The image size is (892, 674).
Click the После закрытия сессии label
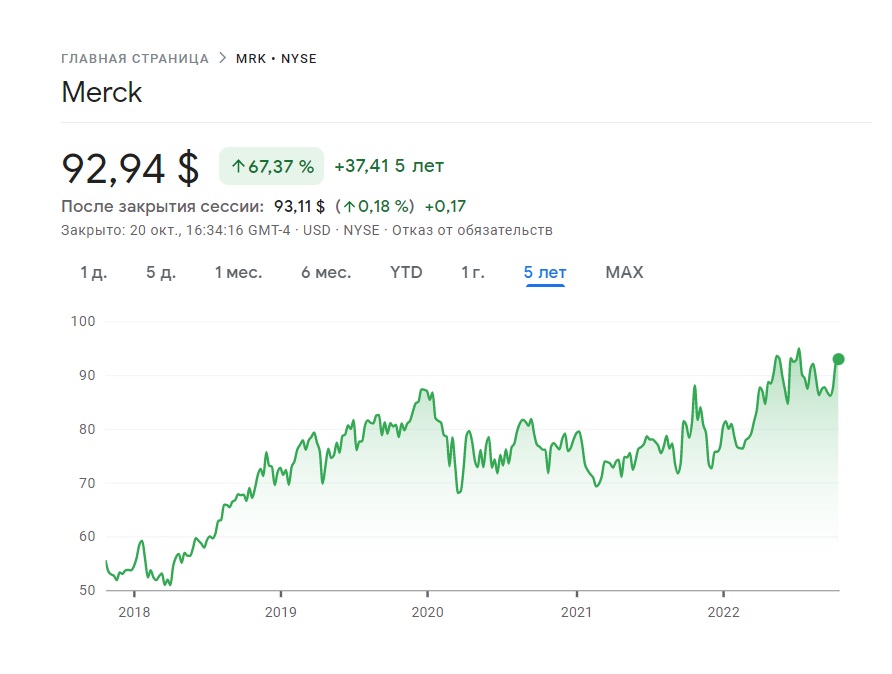[162, 206]
